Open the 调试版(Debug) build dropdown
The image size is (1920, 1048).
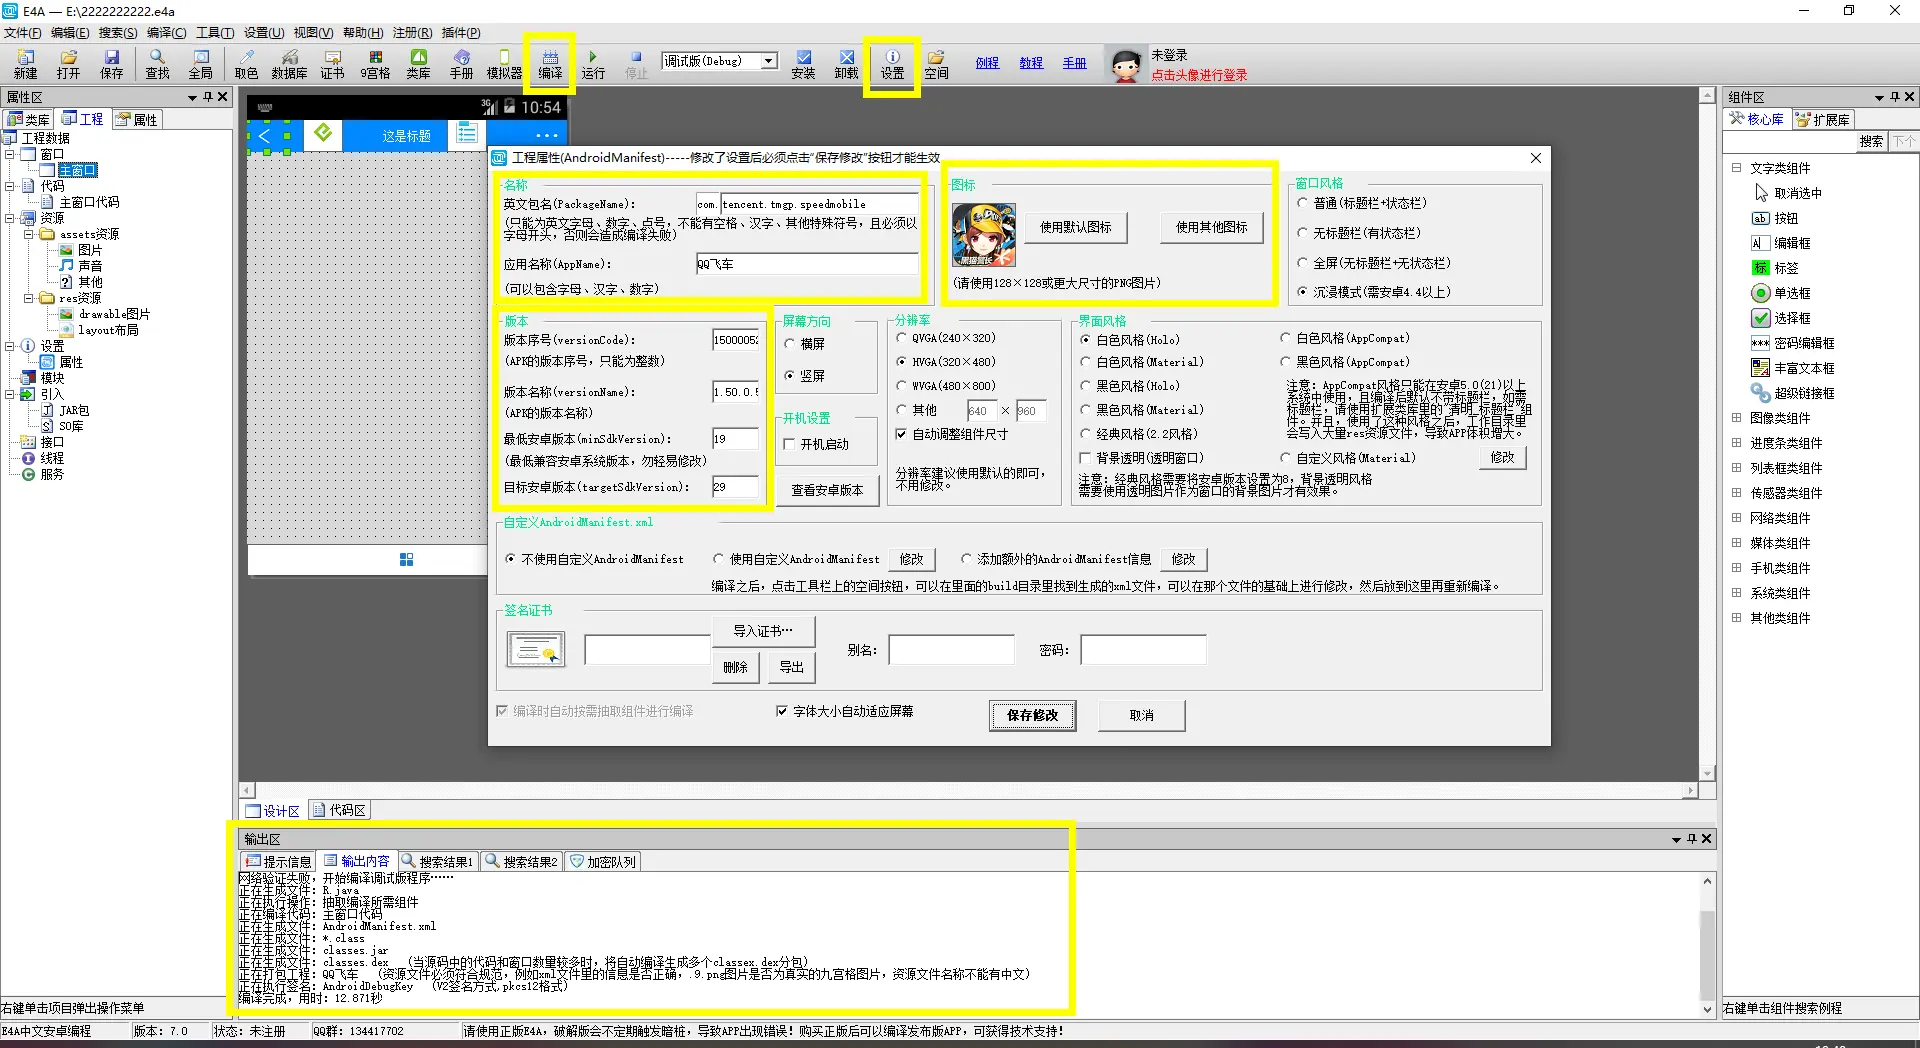pyautogui.click(x=768, y=61)
